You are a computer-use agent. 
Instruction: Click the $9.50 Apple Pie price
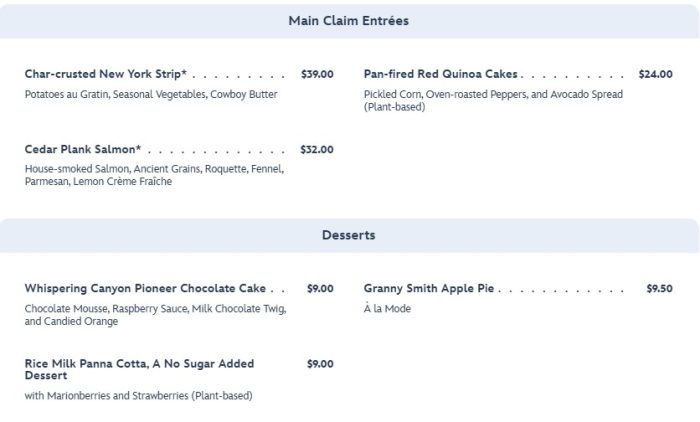pyautogui.click(x=659, y=288)
